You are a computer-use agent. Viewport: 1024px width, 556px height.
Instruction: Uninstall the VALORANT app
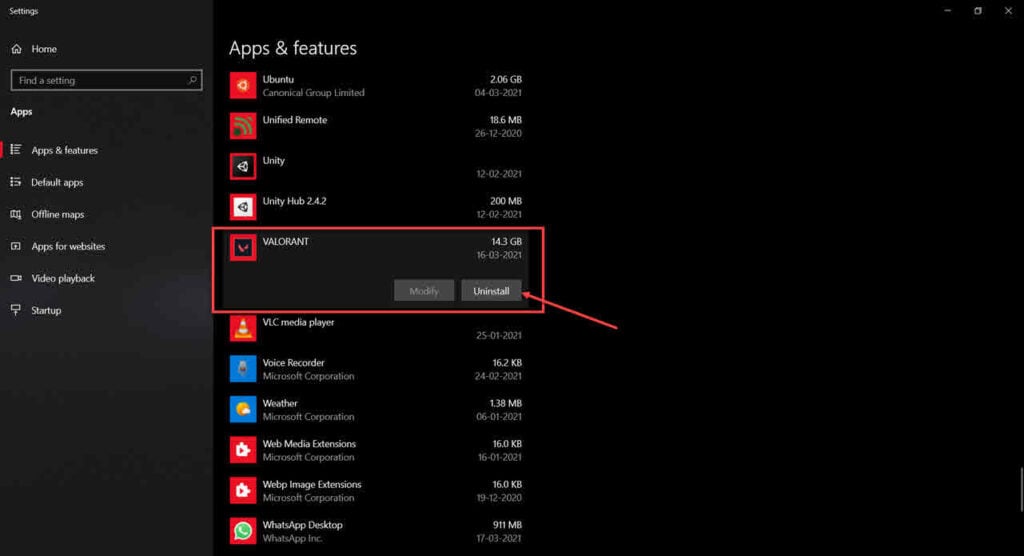click(491, 291)
